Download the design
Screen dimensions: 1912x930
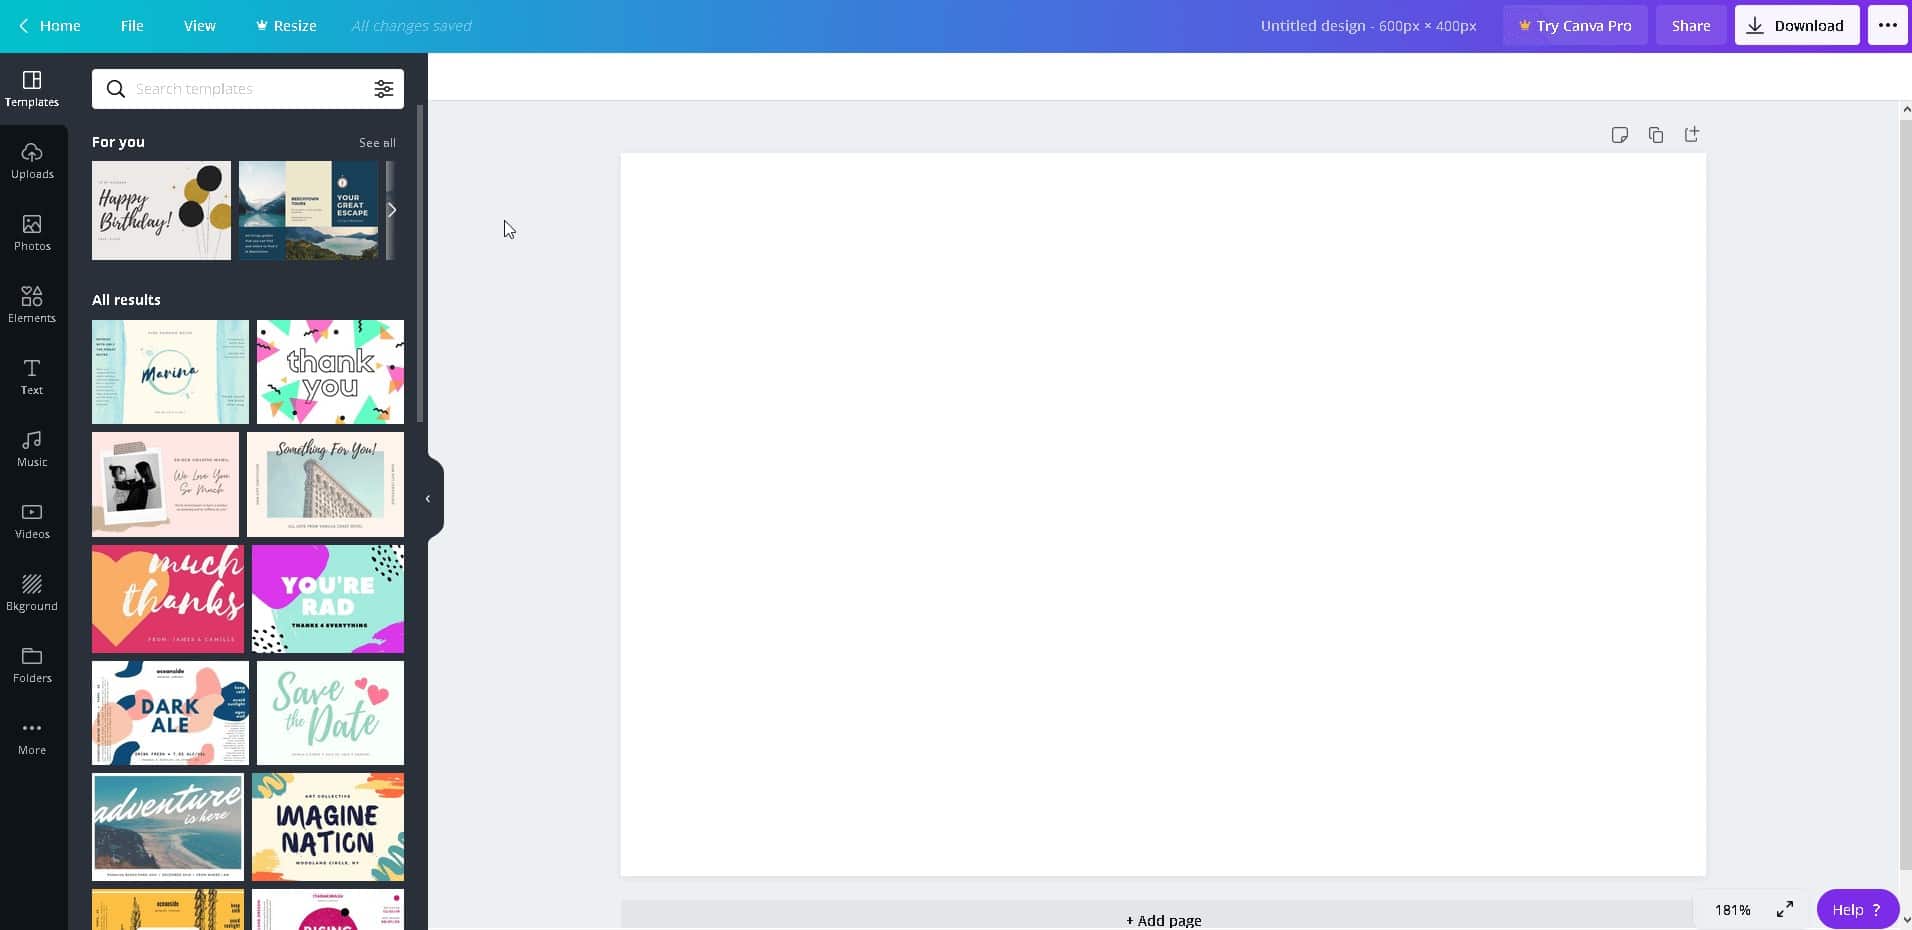pos(1797,26)
